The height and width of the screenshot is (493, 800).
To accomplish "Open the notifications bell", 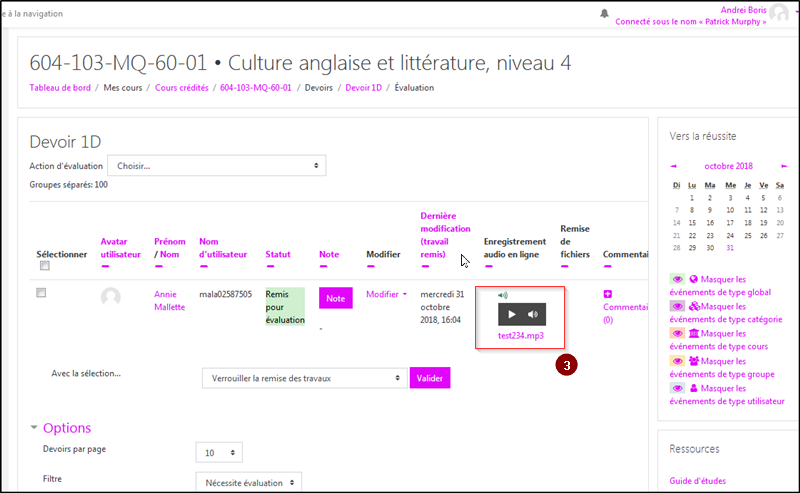I will pos(604,13).
